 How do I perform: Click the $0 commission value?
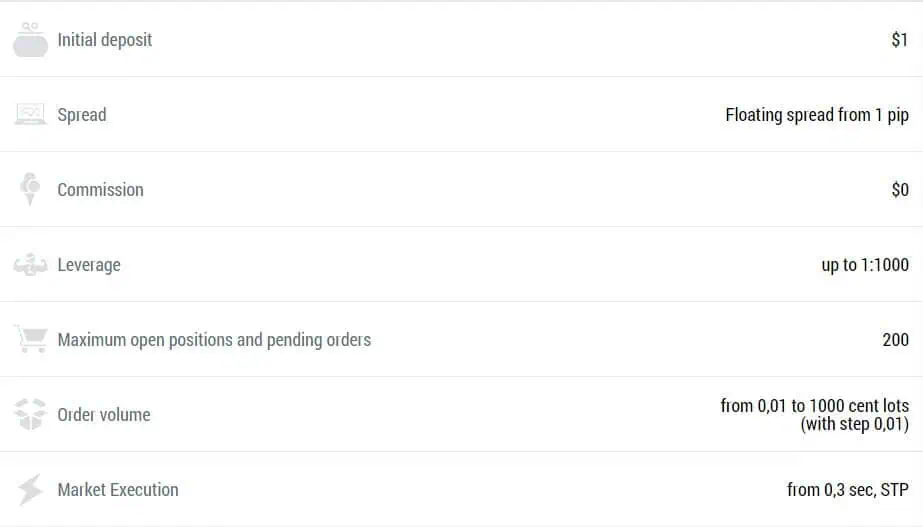(900, 190)
